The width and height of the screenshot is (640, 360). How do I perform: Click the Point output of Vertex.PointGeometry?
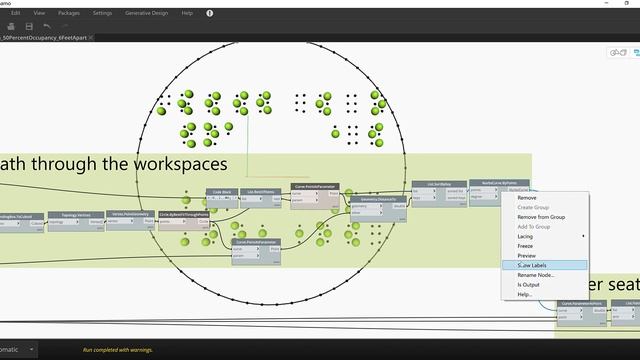pyautogui.click(x=149, y=221)
